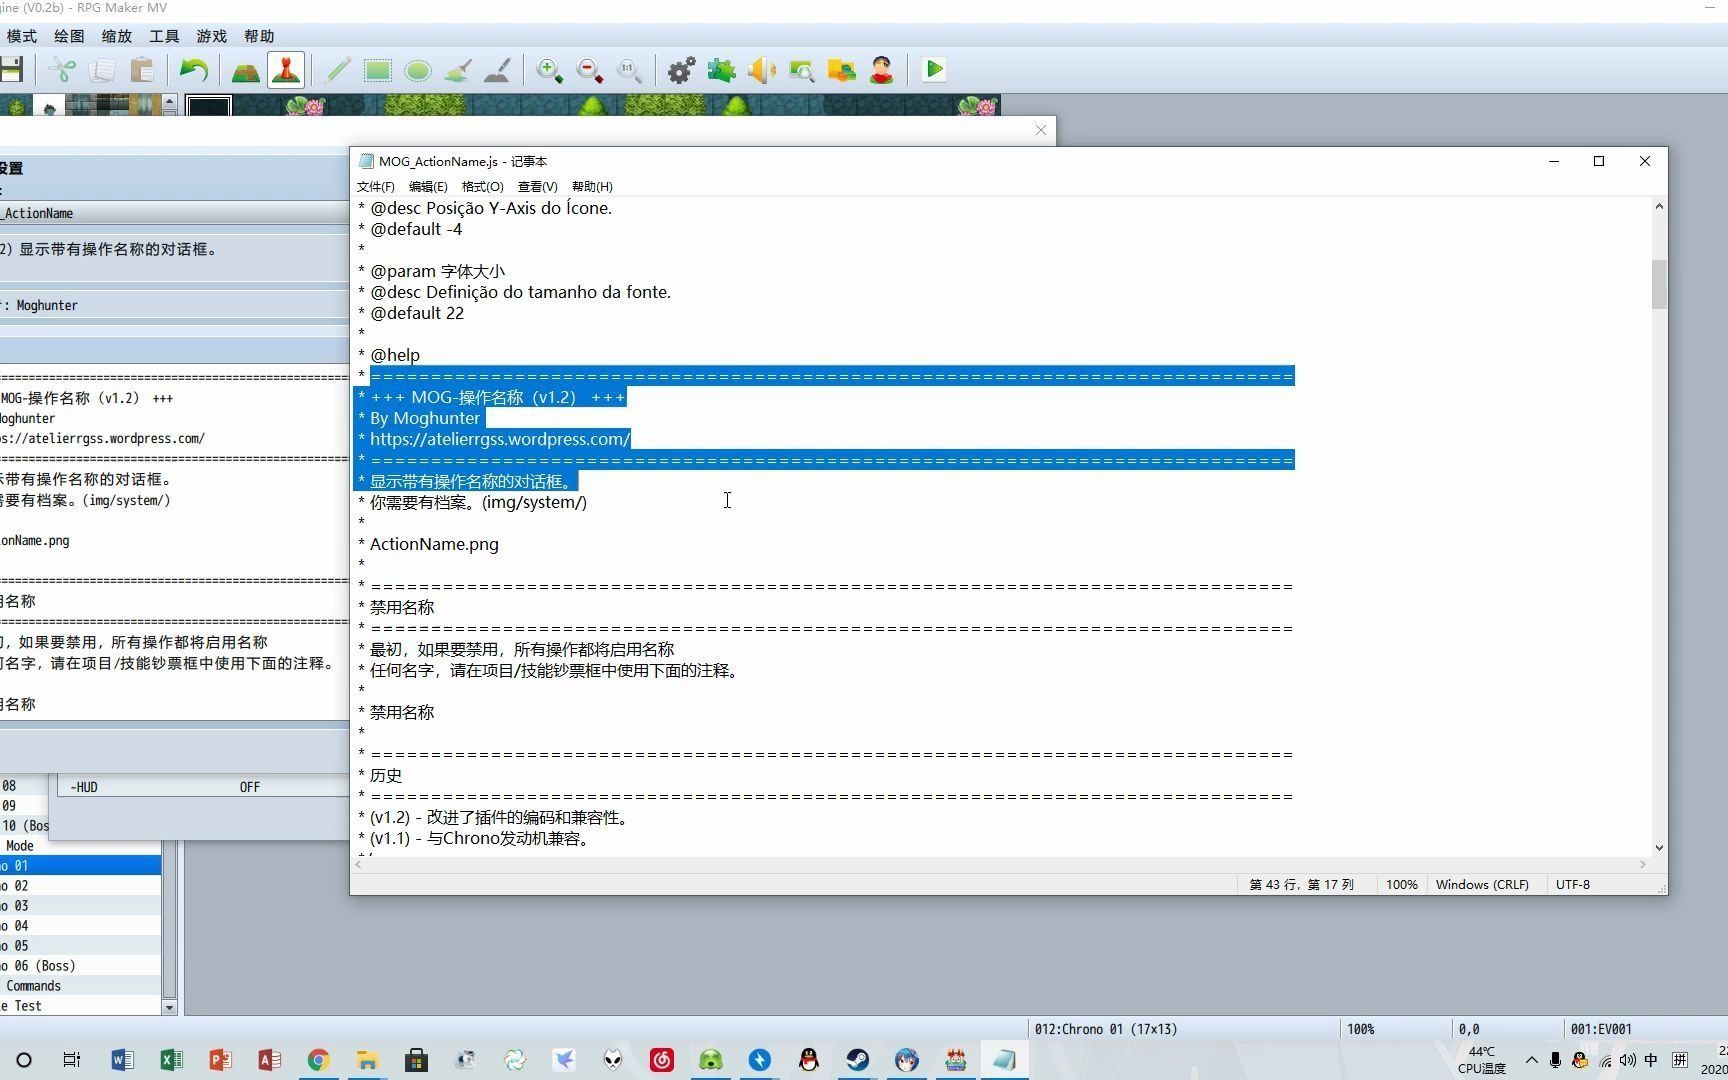Open the Character Generator icon
Viewport: 1728px width, 1080px height.
pos(881,70)
